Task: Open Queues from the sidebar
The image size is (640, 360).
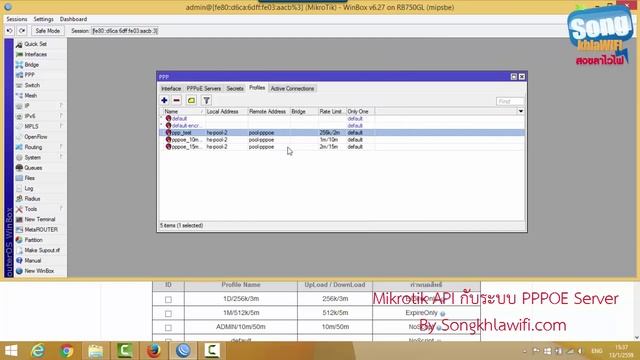Action: click(33, 168)
